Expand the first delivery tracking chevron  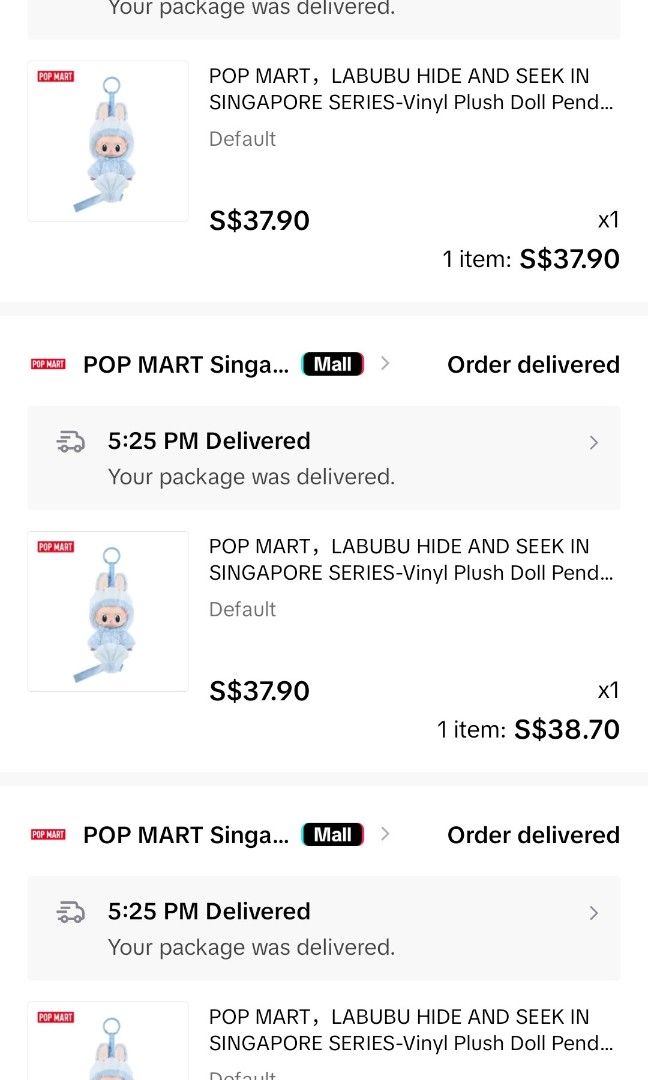pyautogui.click(x=593, y=442)
